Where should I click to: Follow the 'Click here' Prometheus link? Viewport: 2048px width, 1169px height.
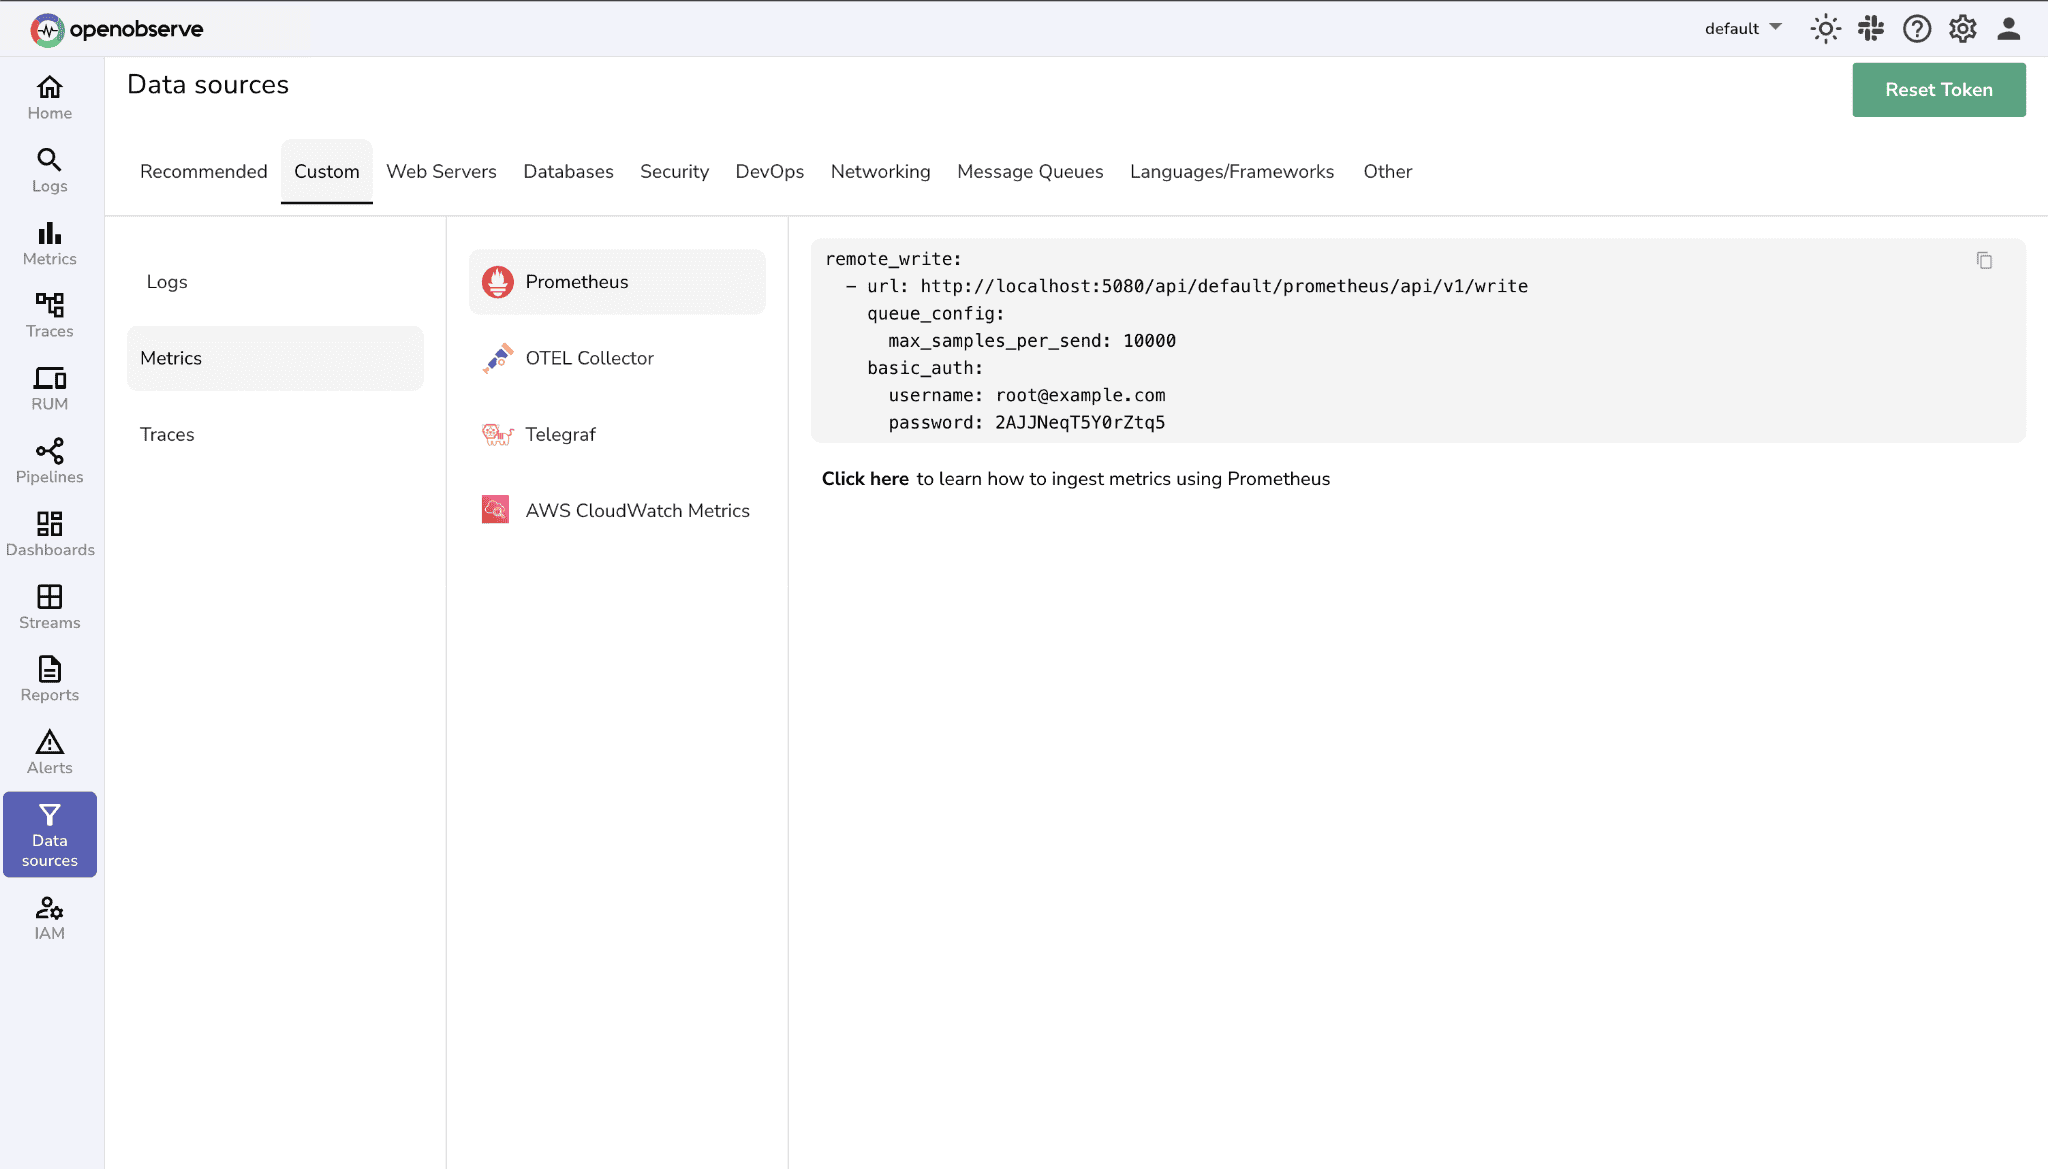(x=865, y=479)
